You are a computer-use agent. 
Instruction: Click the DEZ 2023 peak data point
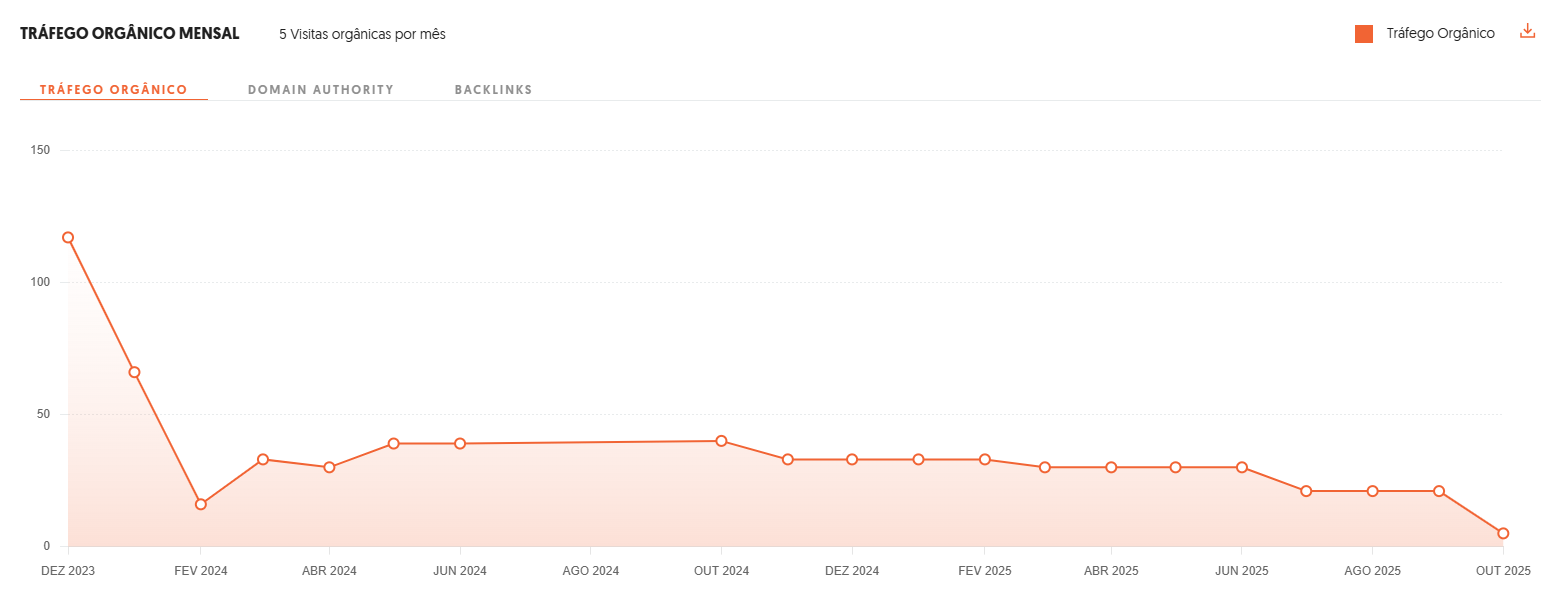tap(68, 238)
